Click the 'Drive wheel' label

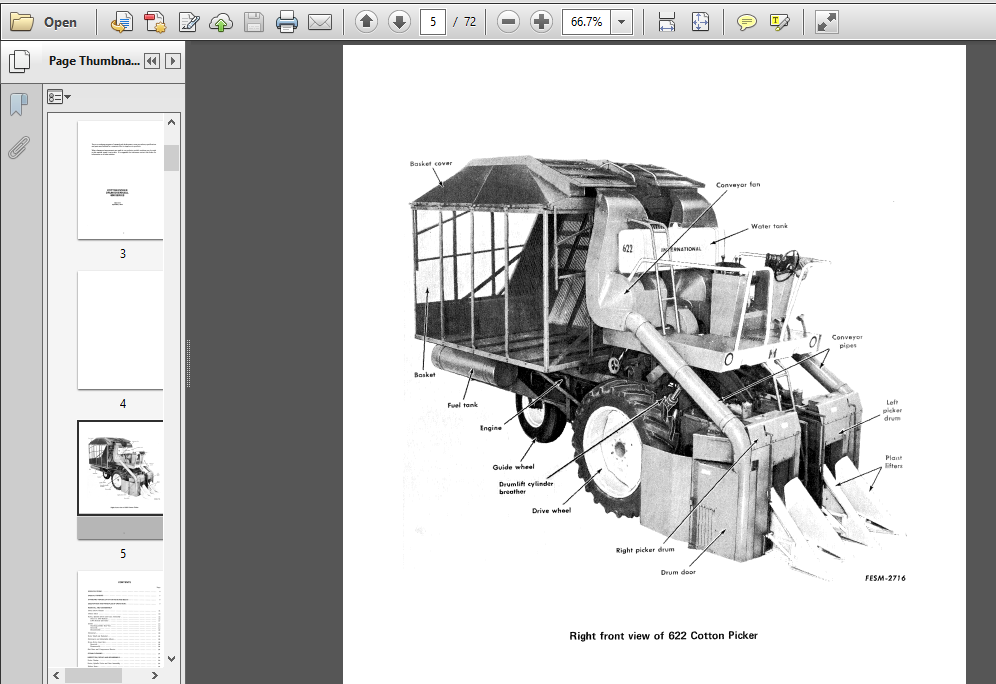(x=551, y=511)
